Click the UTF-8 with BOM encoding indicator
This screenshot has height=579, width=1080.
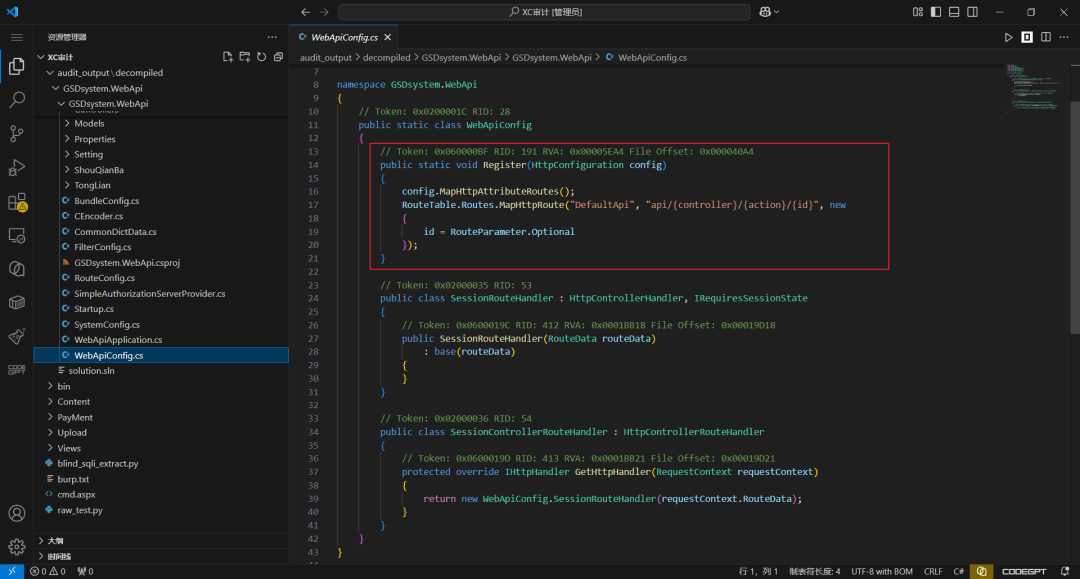point(882,571)
